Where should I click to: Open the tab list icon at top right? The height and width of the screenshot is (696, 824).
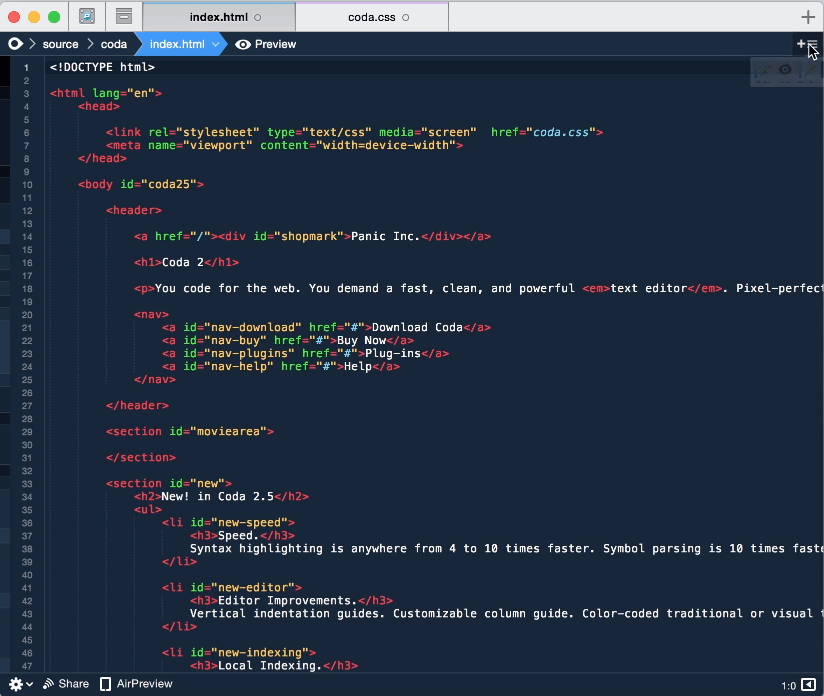[813, 43]
